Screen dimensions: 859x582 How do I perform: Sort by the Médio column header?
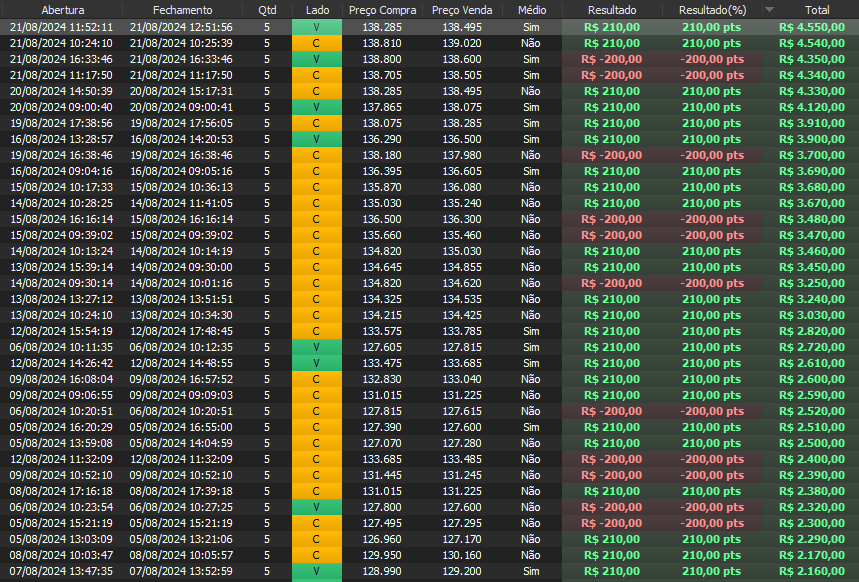pos(531,10)
